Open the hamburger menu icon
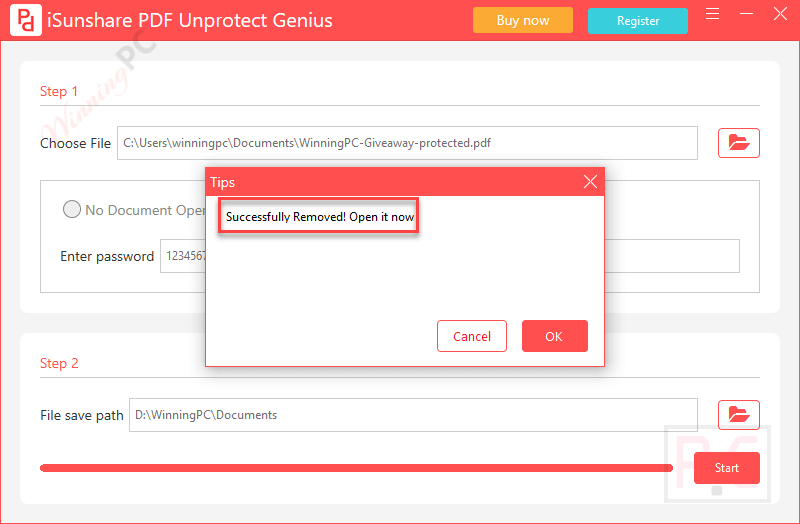Viewport: 800px width, 524px height. pyautogui.click(x=712, y=14)
